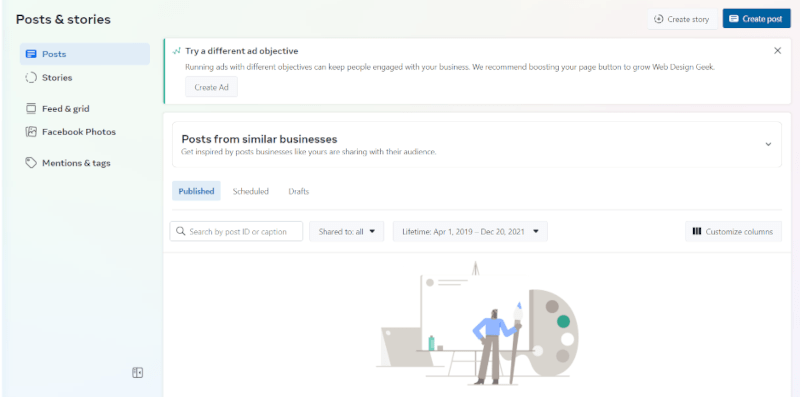
Task: Switch to the Scheduled tab
Action: [251, 191]
